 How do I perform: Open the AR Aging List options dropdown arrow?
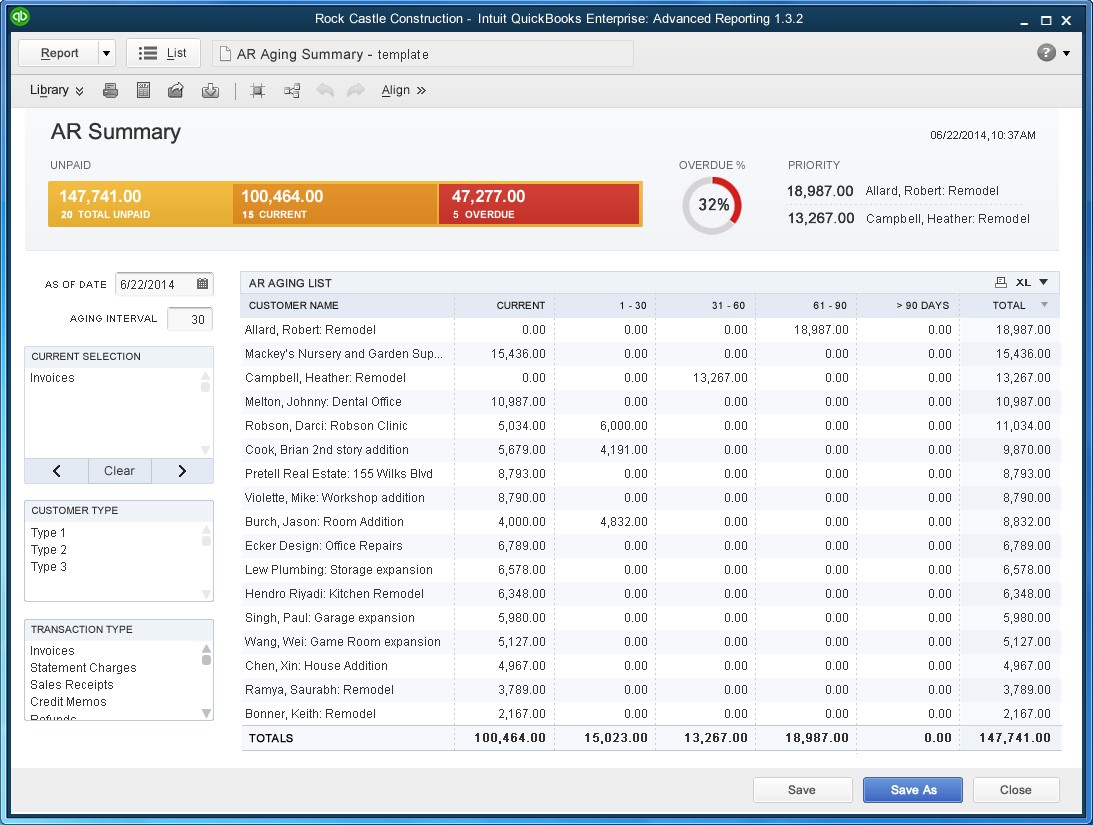[x=1044, y=282]
